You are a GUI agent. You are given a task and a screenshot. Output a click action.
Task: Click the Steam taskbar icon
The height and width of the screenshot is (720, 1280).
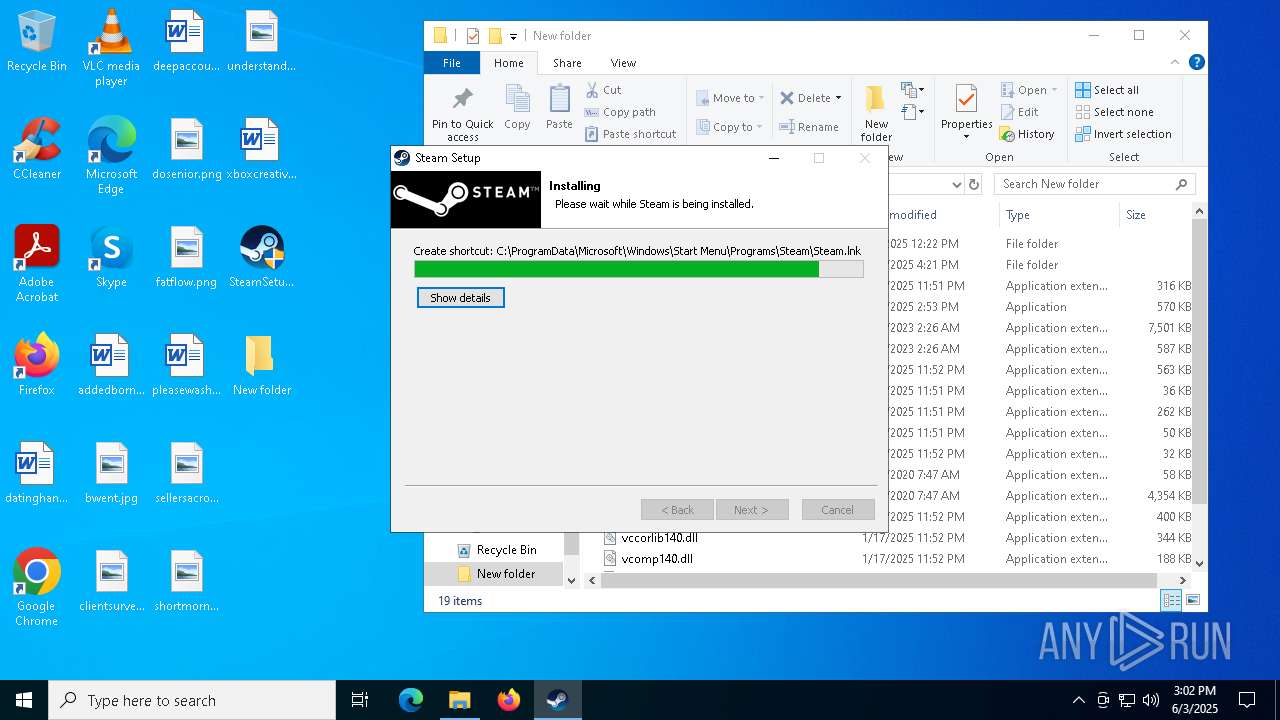(x=557, y=700)
